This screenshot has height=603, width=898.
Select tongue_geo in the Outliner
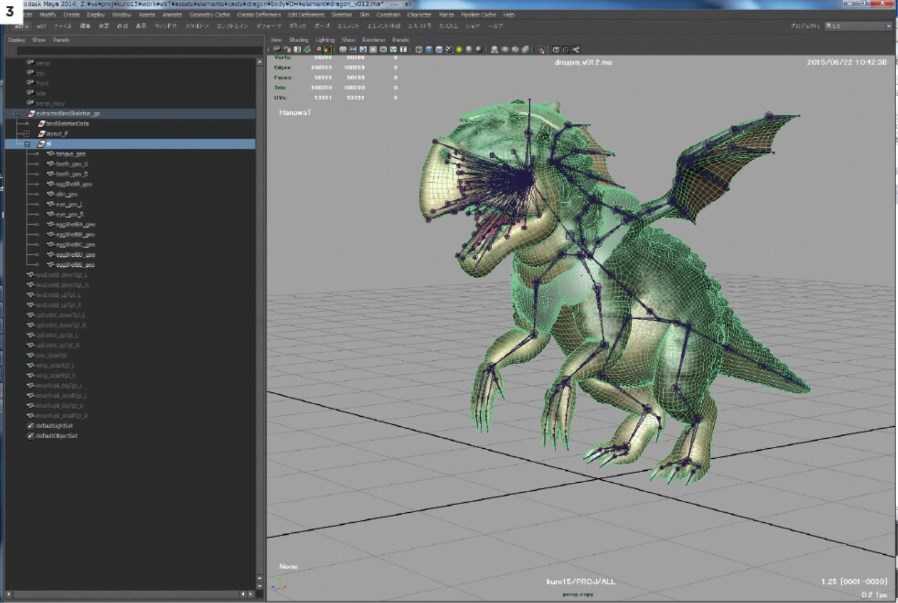(x=70, y=153)
